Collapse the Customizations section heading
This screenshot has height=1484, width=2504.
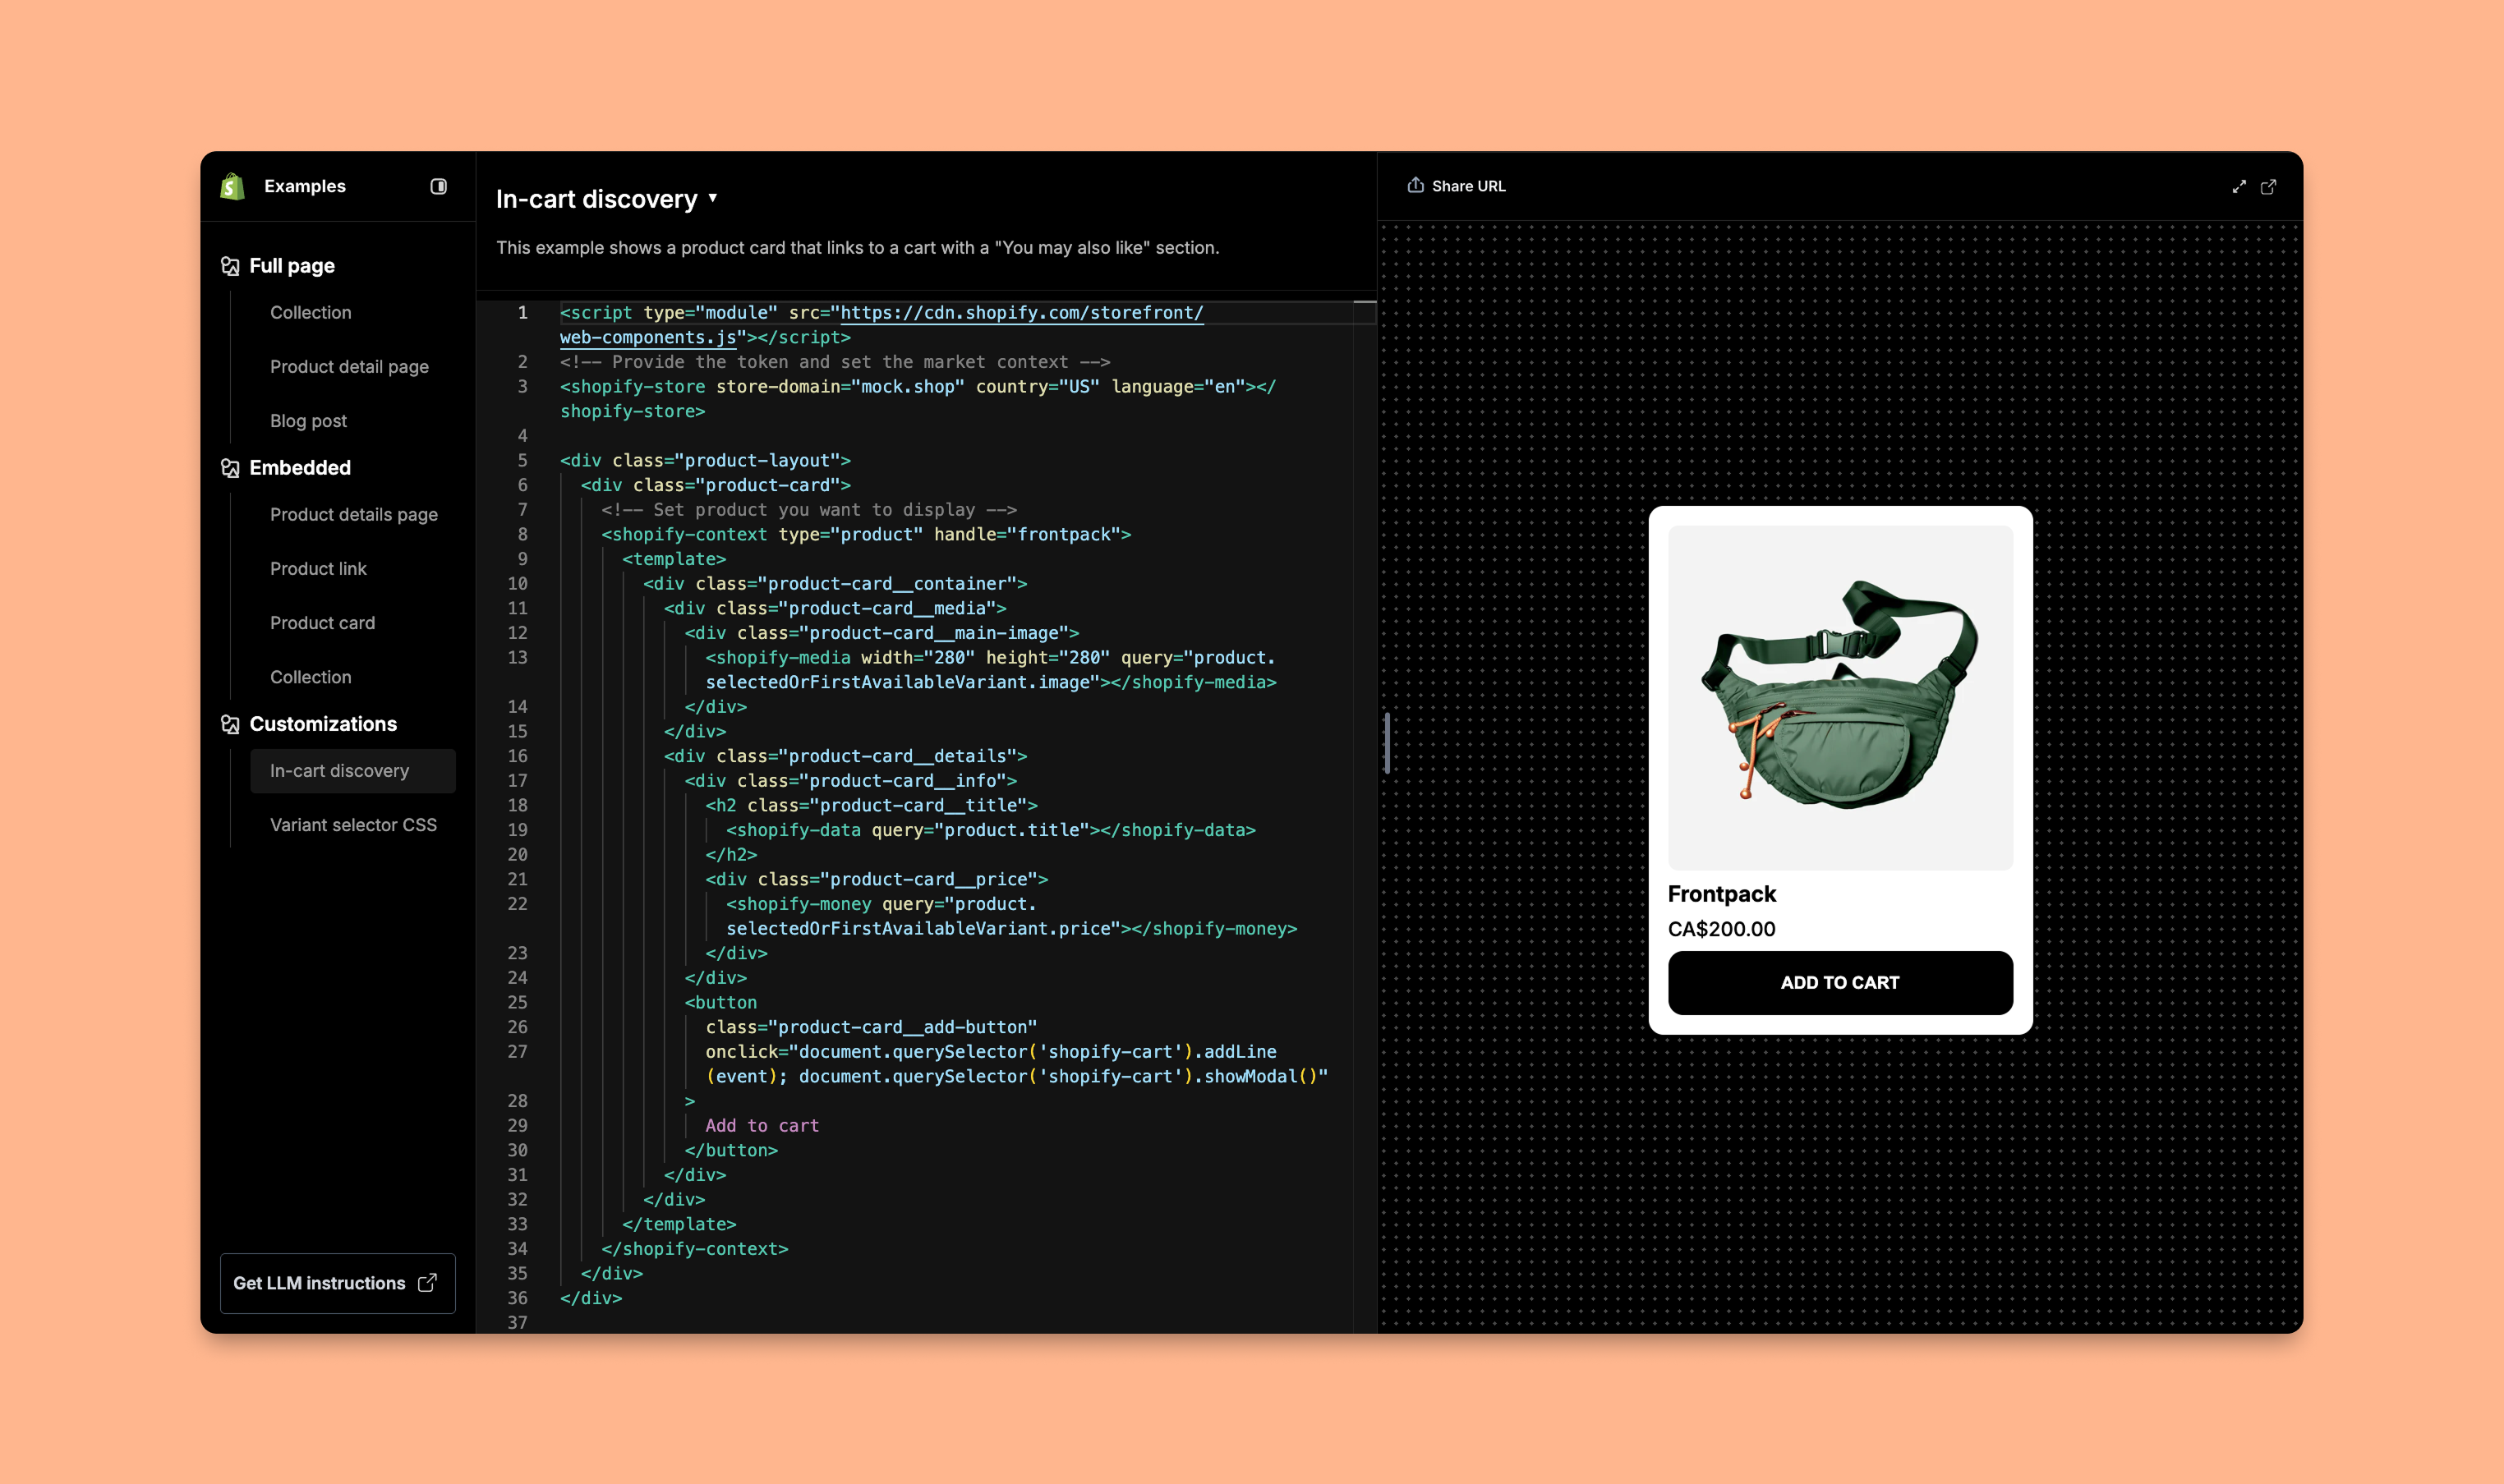point(323,724)
